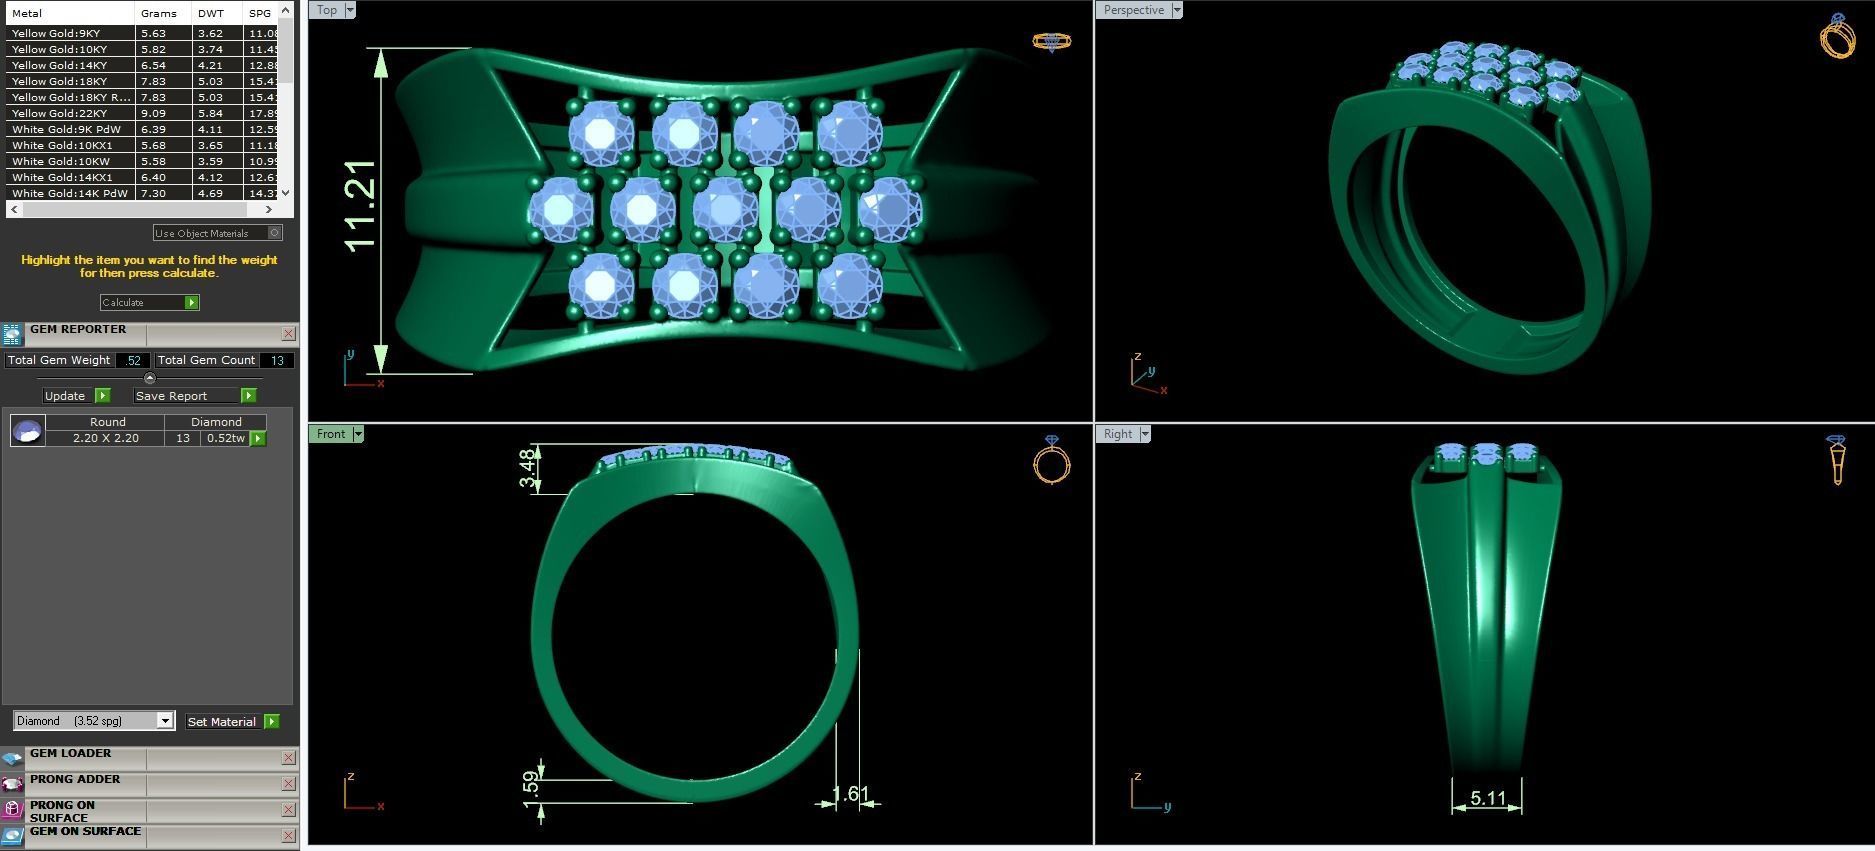Click the green arrow beside 0.52tw
The height and width of the screenshot is (851, 1875).
coord(258,438)
